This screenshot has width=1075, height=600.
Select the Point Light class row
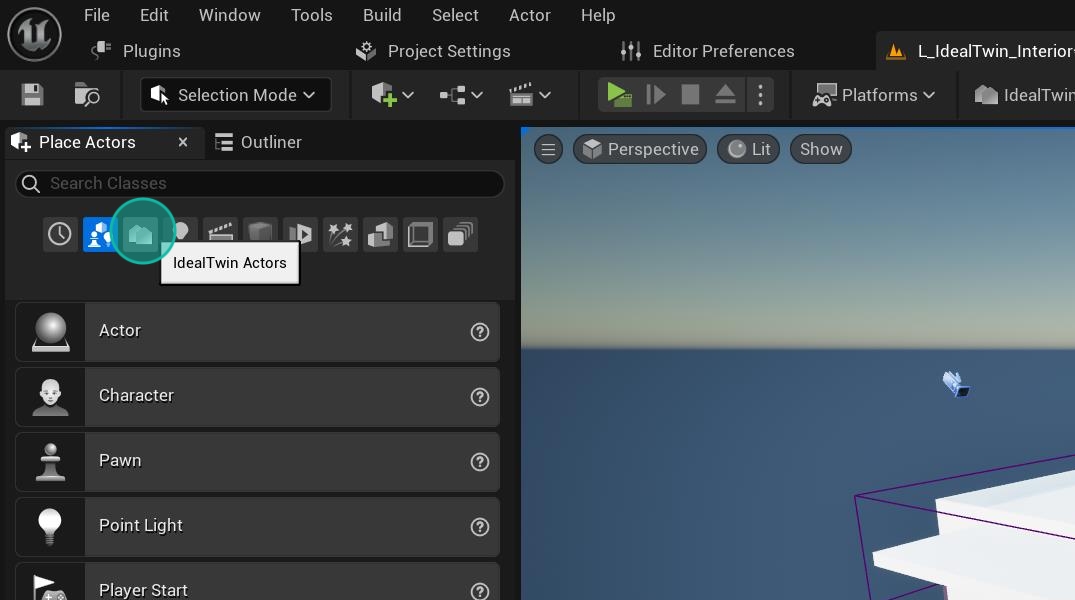(x=257, y=527)
